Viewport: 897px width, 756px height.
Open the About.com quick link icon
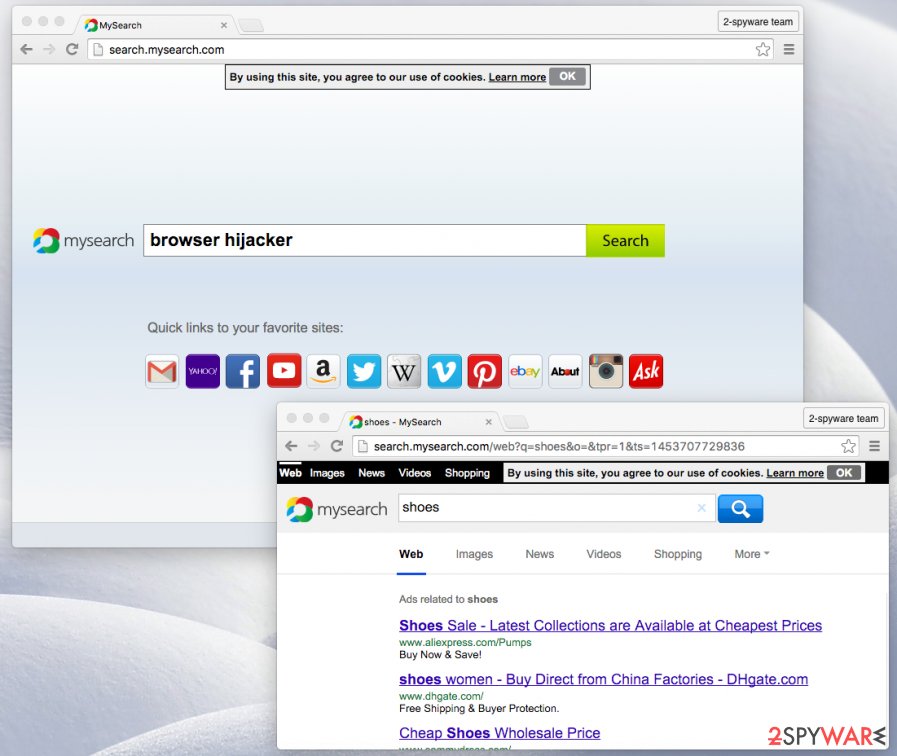(565, 372)
